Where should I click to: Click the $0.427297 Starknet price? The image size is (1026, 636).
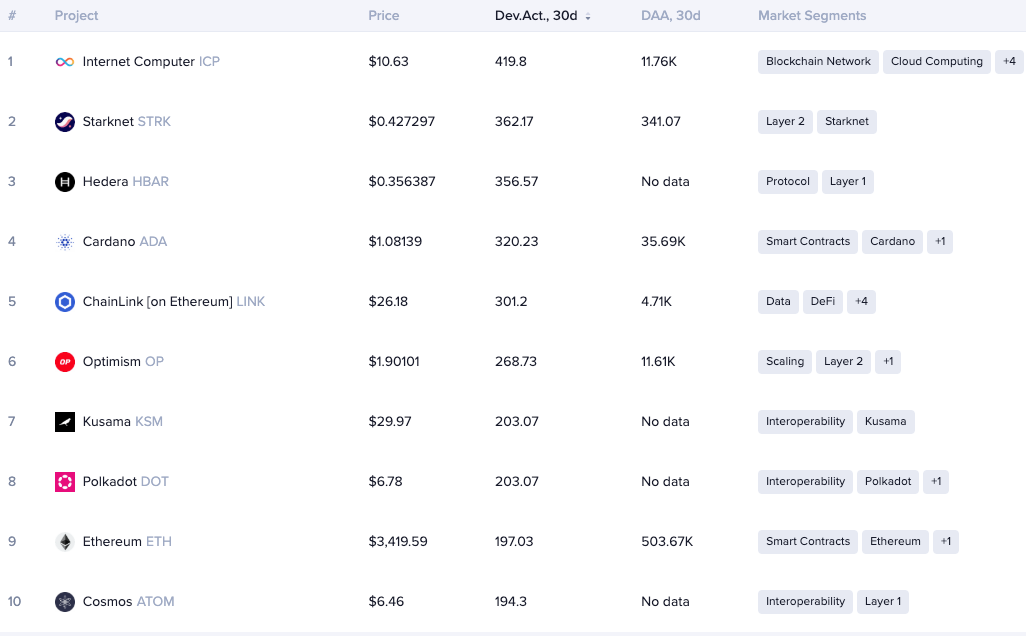pos(402,122)
